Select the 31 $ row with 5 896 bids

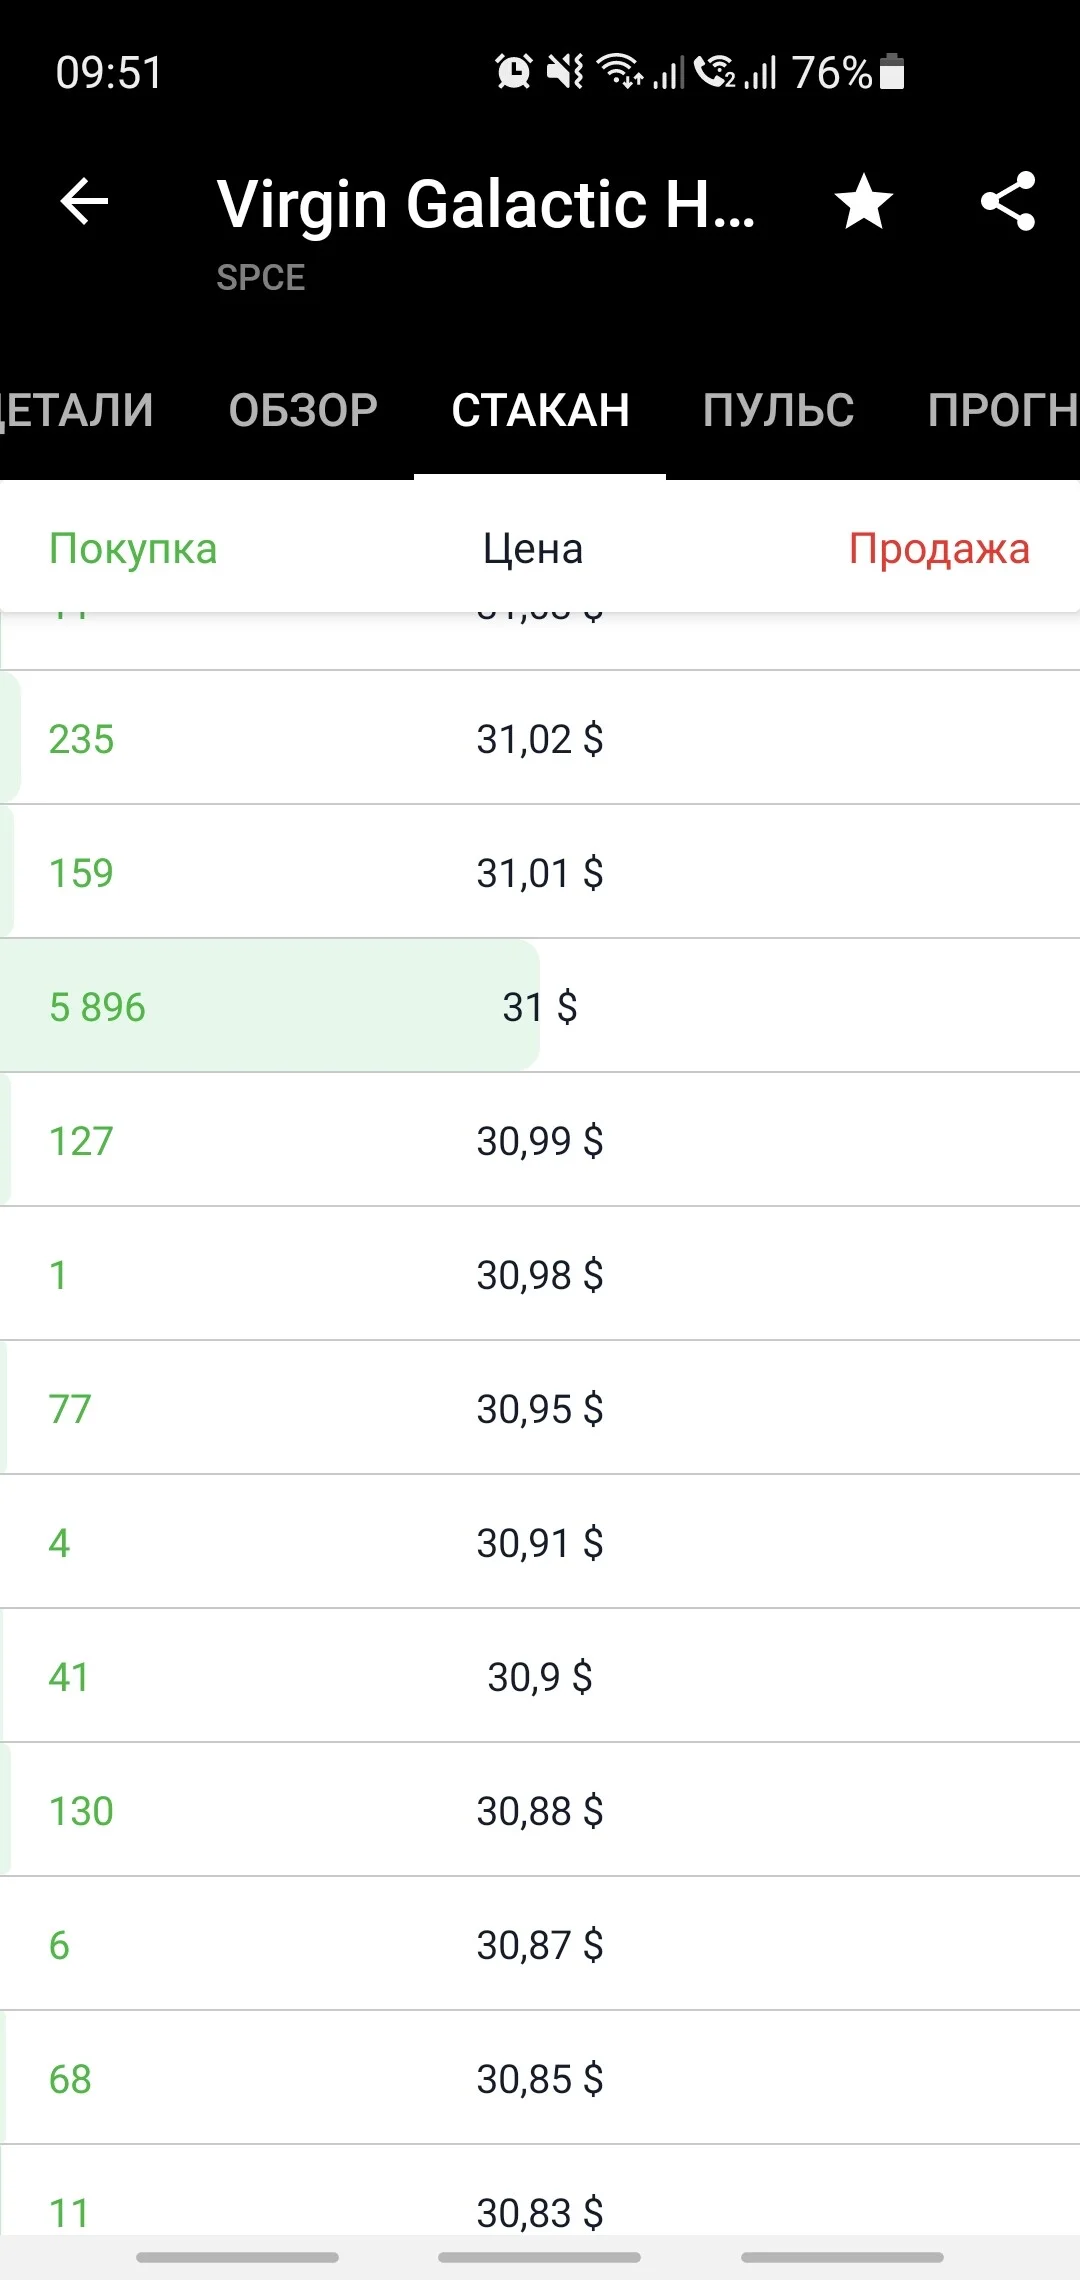[x=540, y=1006]
